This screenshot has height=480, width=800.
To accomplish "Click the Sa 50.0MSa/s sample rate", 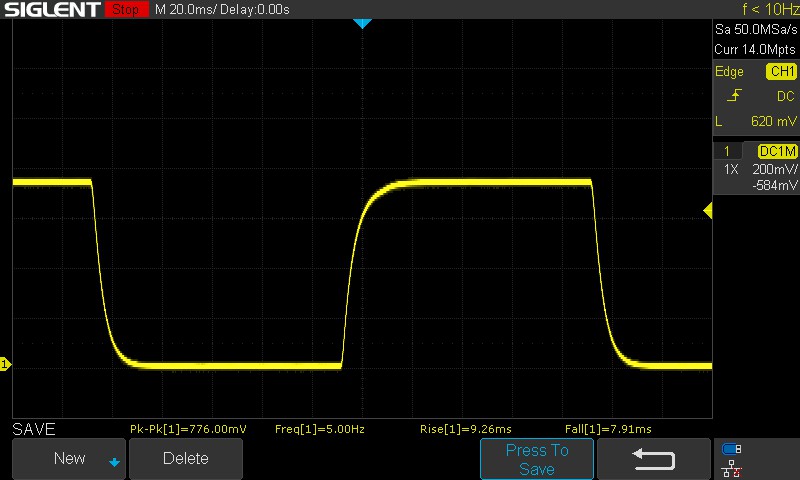I will [756, 30].
